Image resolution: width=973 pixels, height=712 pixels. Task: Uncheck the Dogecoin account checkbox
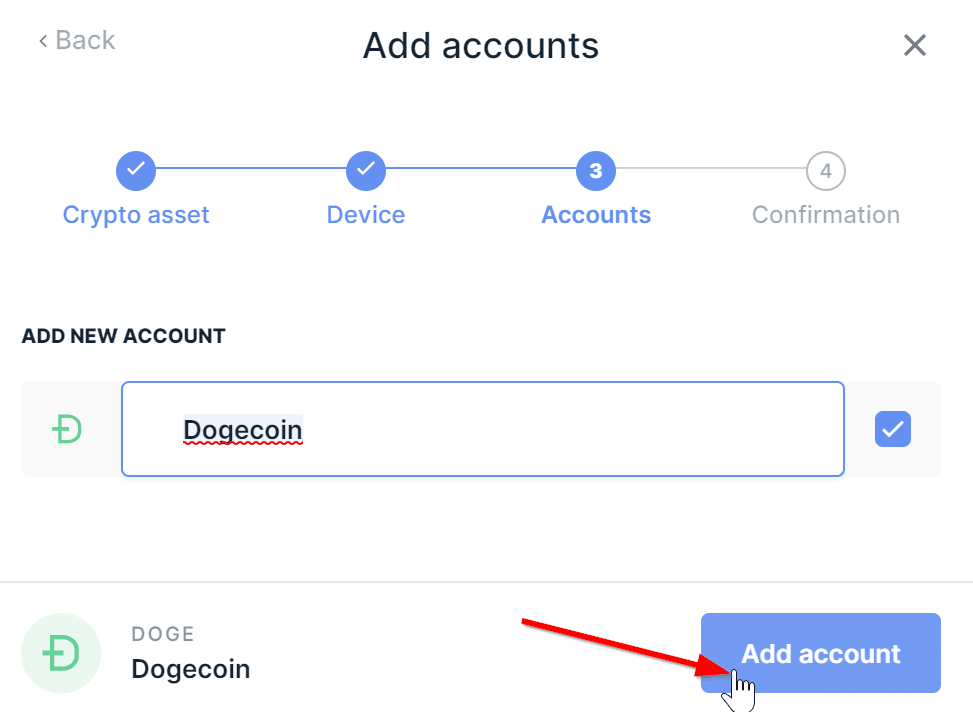point(893,429)
